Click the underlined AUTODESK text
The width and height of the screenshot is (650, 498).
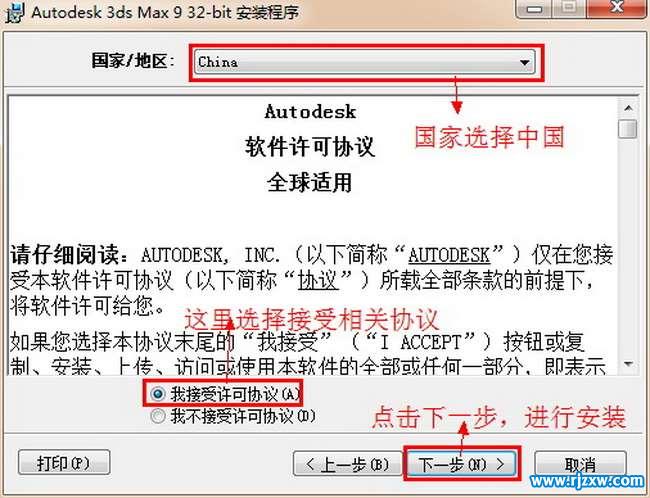(449, 255)
